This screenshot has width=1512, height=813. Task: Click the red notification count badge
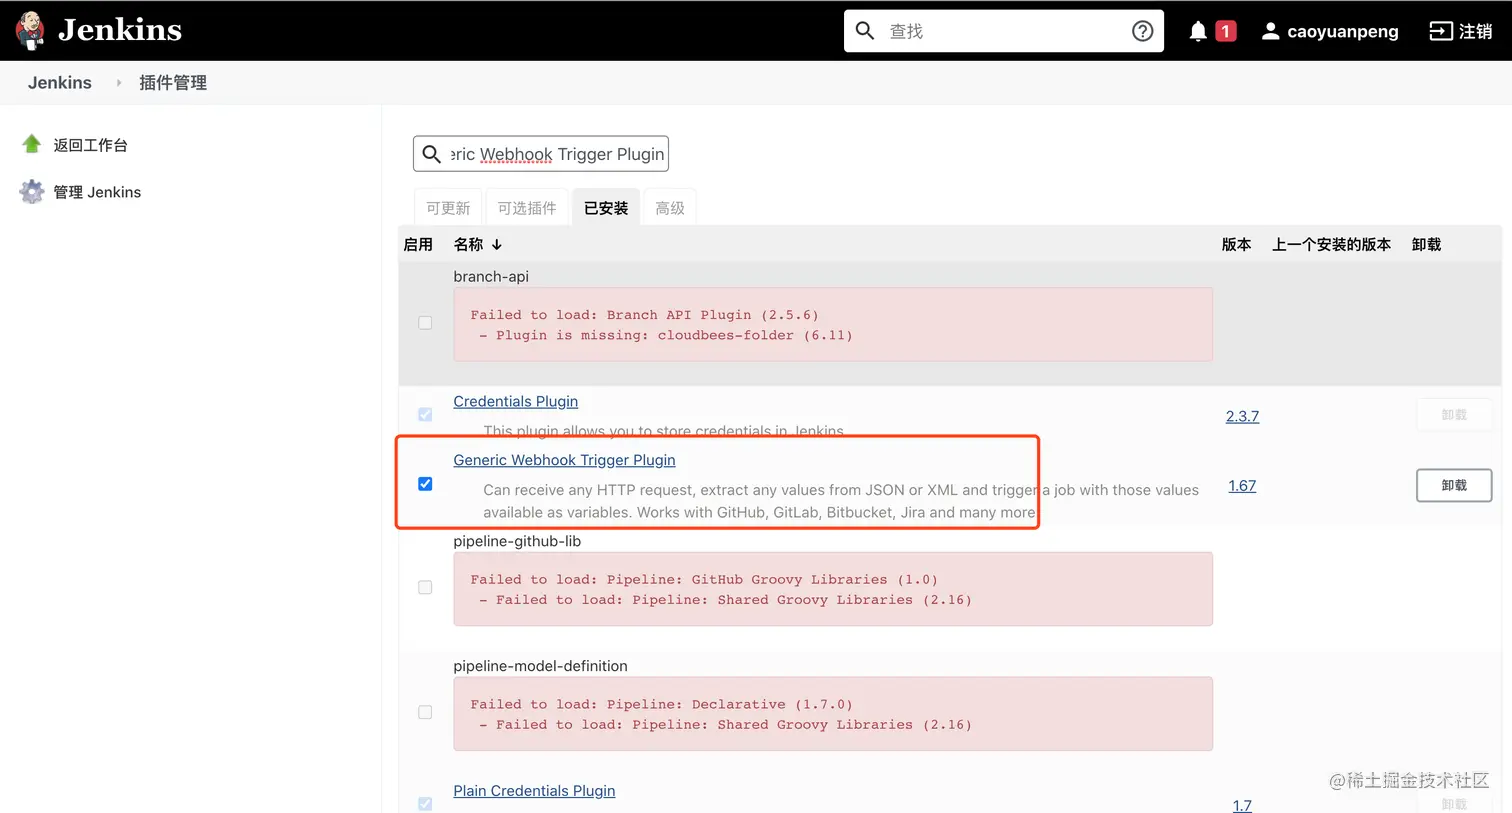[x=1226, y=31]
